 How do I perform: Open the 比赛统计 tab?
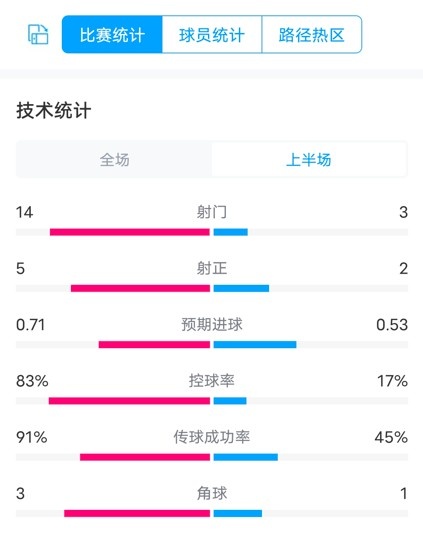click(112, 34)
